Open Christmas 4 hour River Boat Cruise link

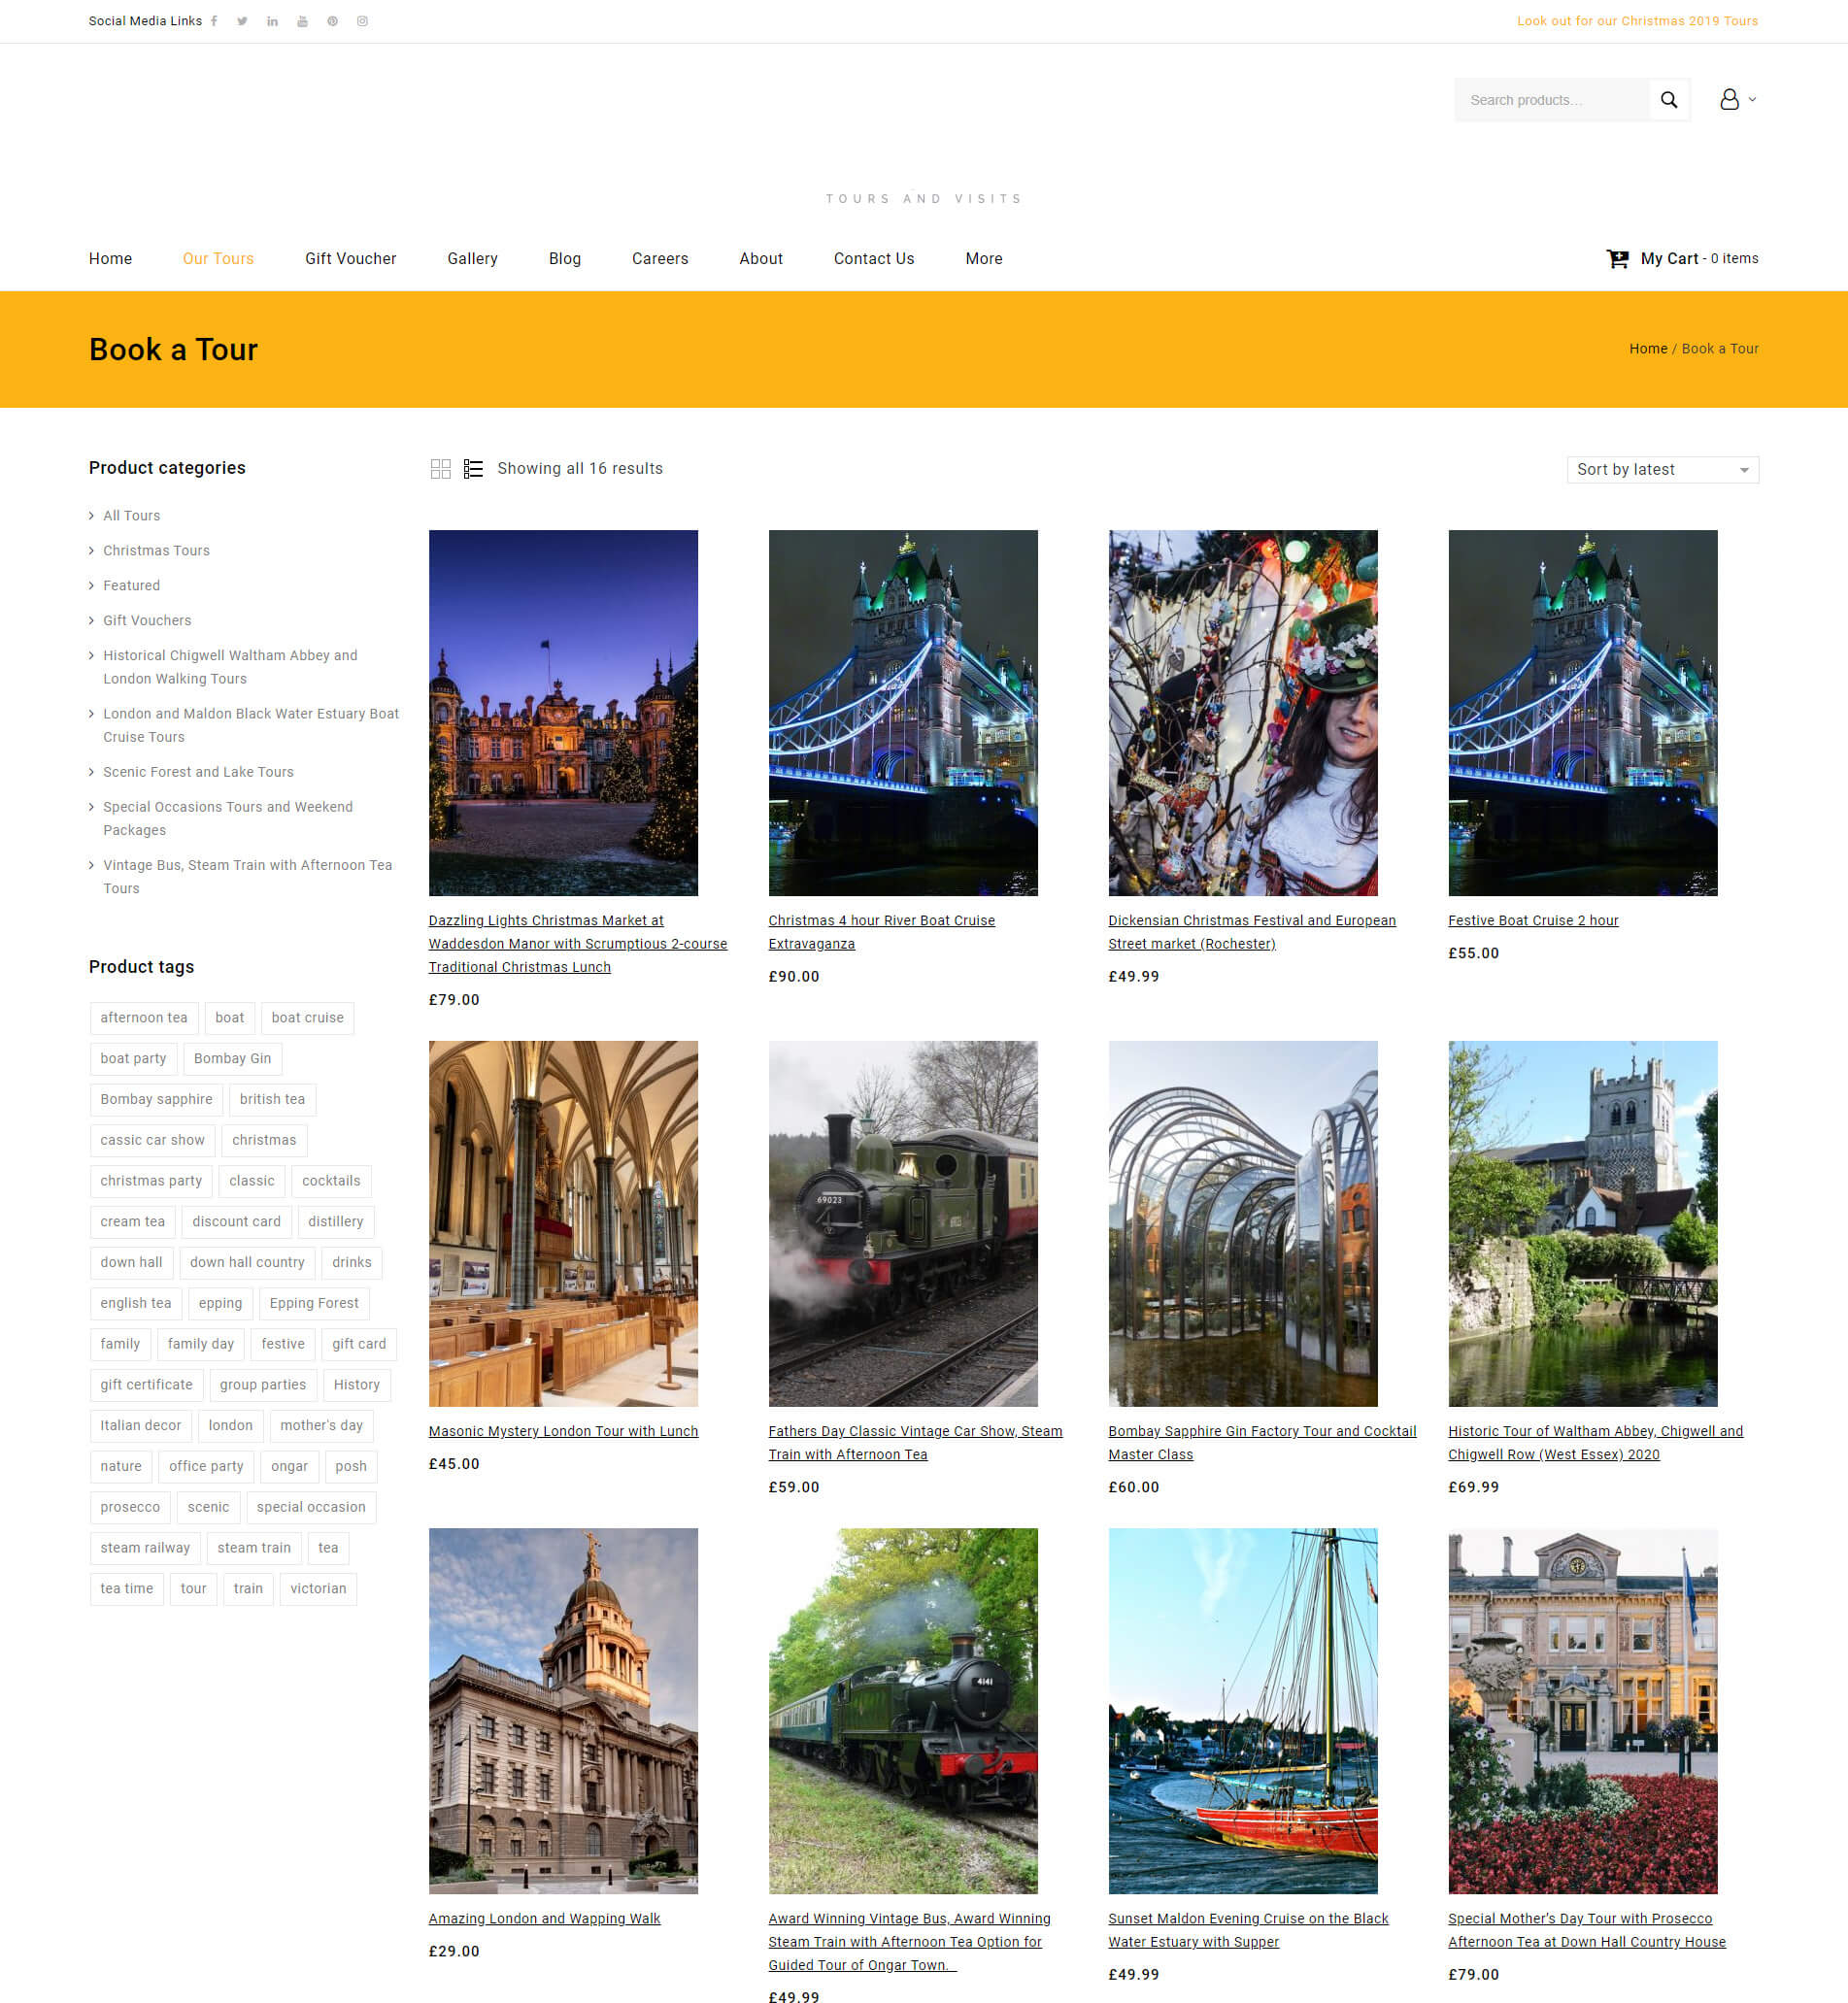pos(881,933)
